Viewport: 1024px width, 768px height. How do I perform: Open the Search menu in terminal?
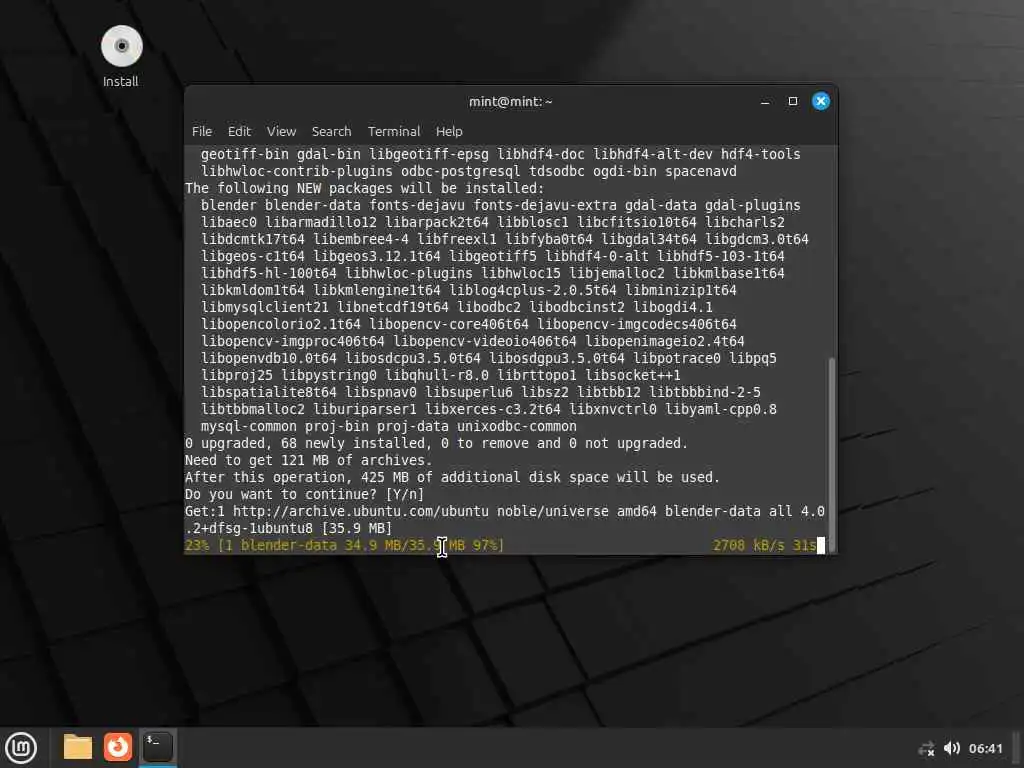(331, 131)
